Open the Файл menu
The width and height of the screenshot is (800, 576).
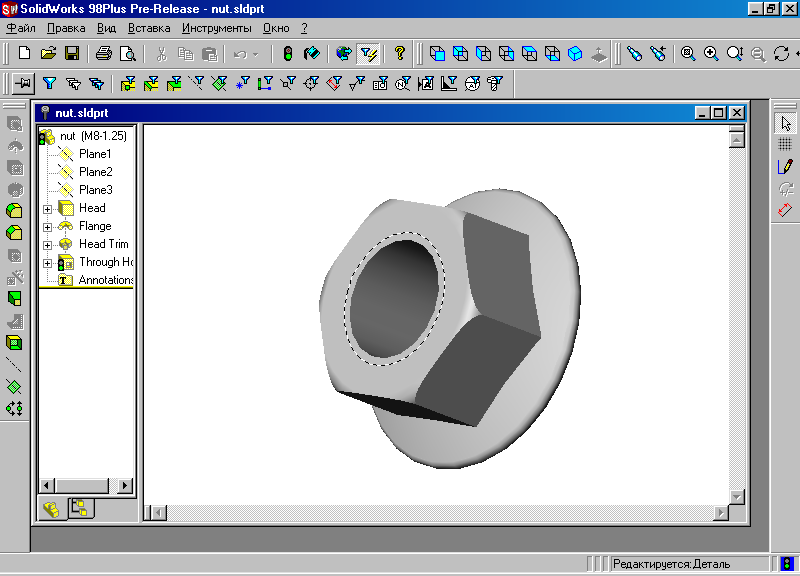click(x=21, y=28)
